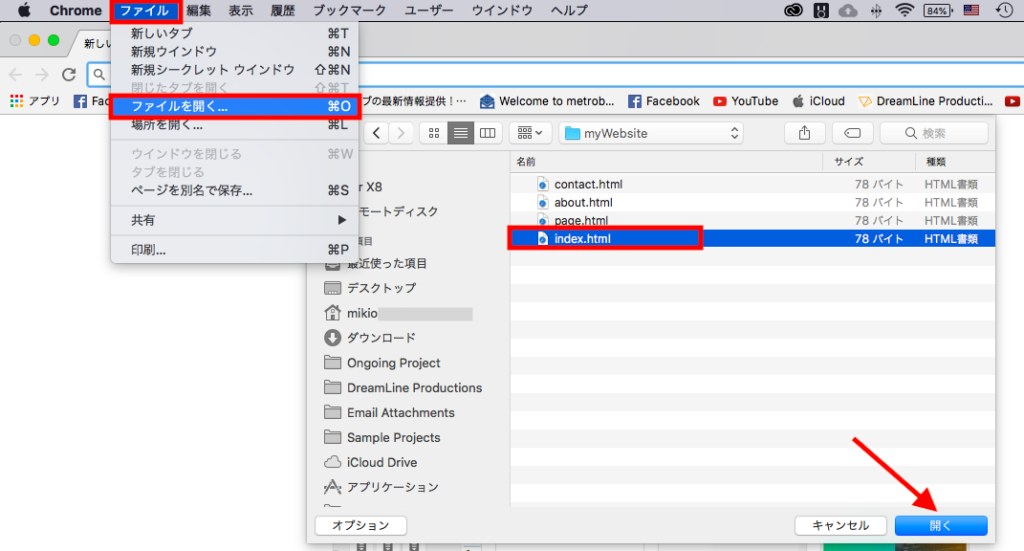Viewport: 1024px width, 551px height.
Task: Select page.html file
Action: pyautogui.click(x=752, y=221)
